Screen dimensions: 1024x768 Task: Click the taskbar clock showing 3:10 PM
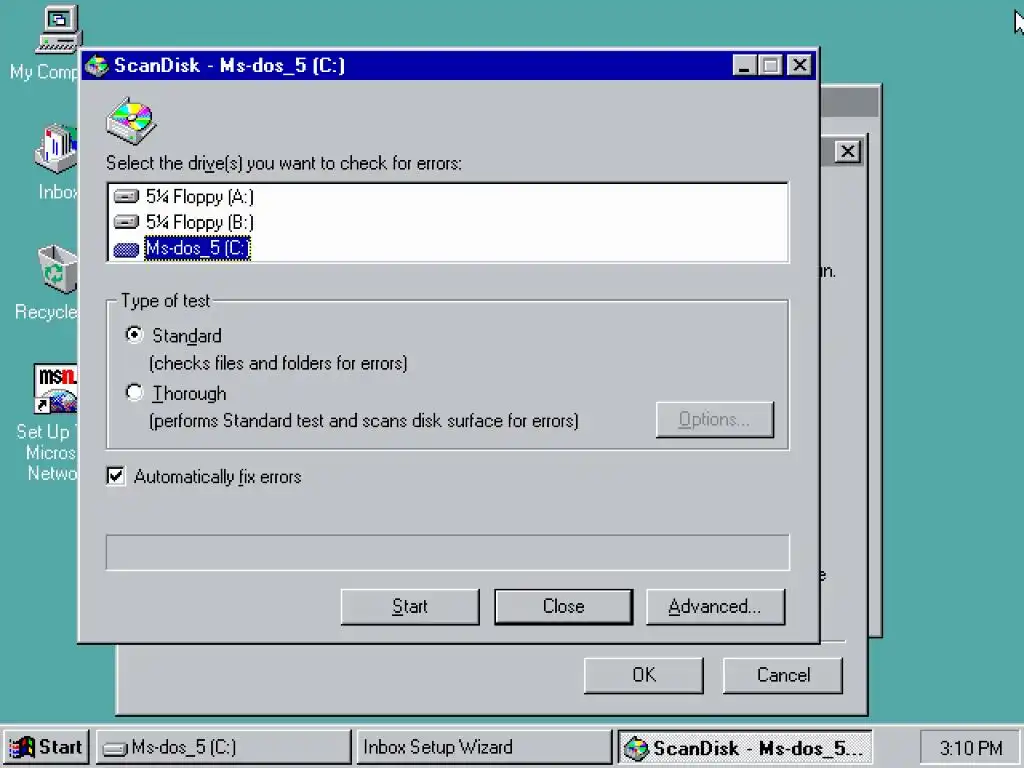pyautogui.click(x=970, y=747)
